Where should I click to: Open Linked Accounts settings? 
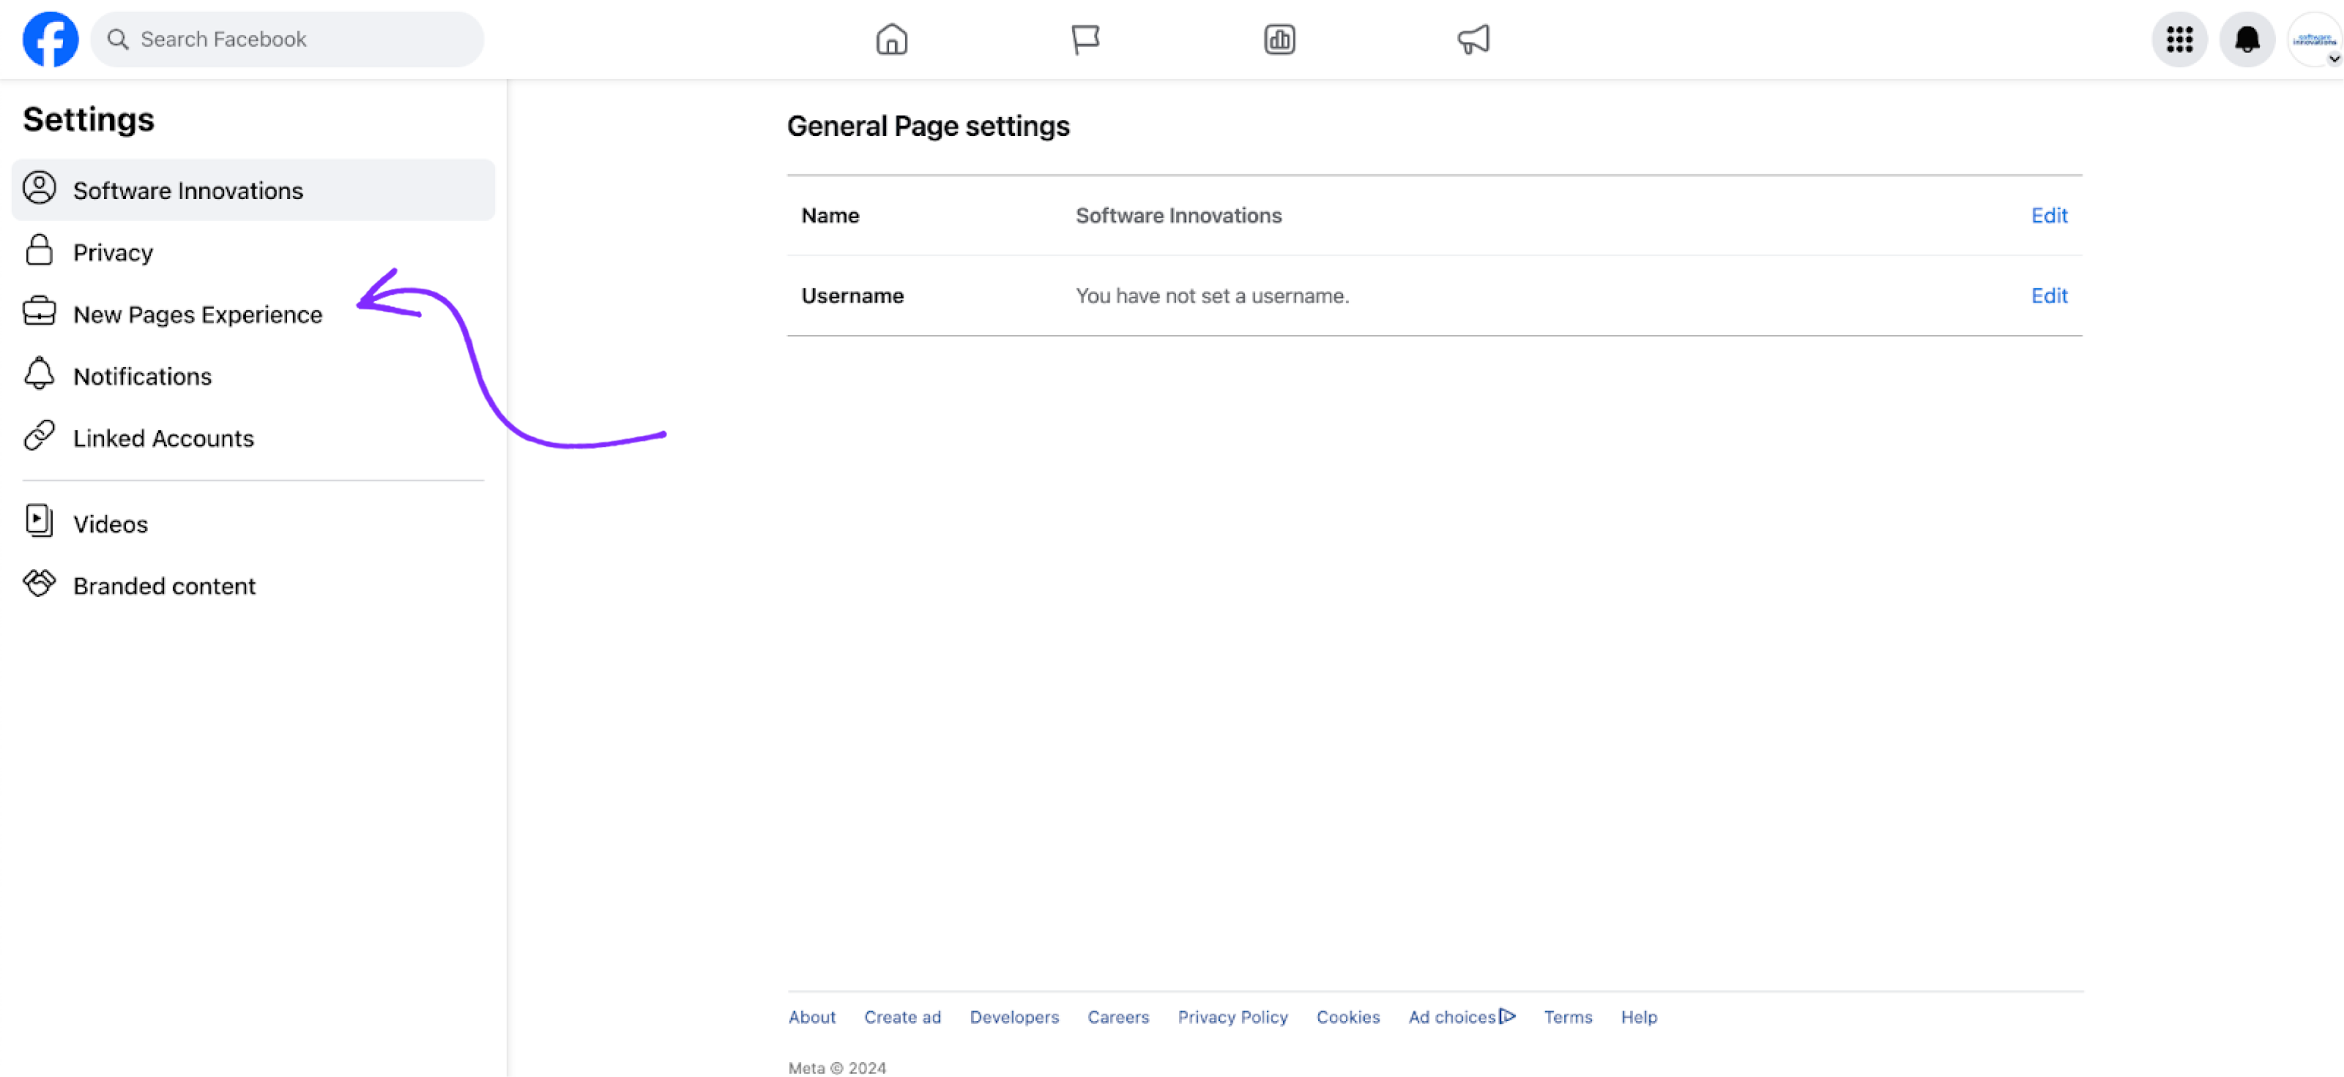click(x=253, y=438)
